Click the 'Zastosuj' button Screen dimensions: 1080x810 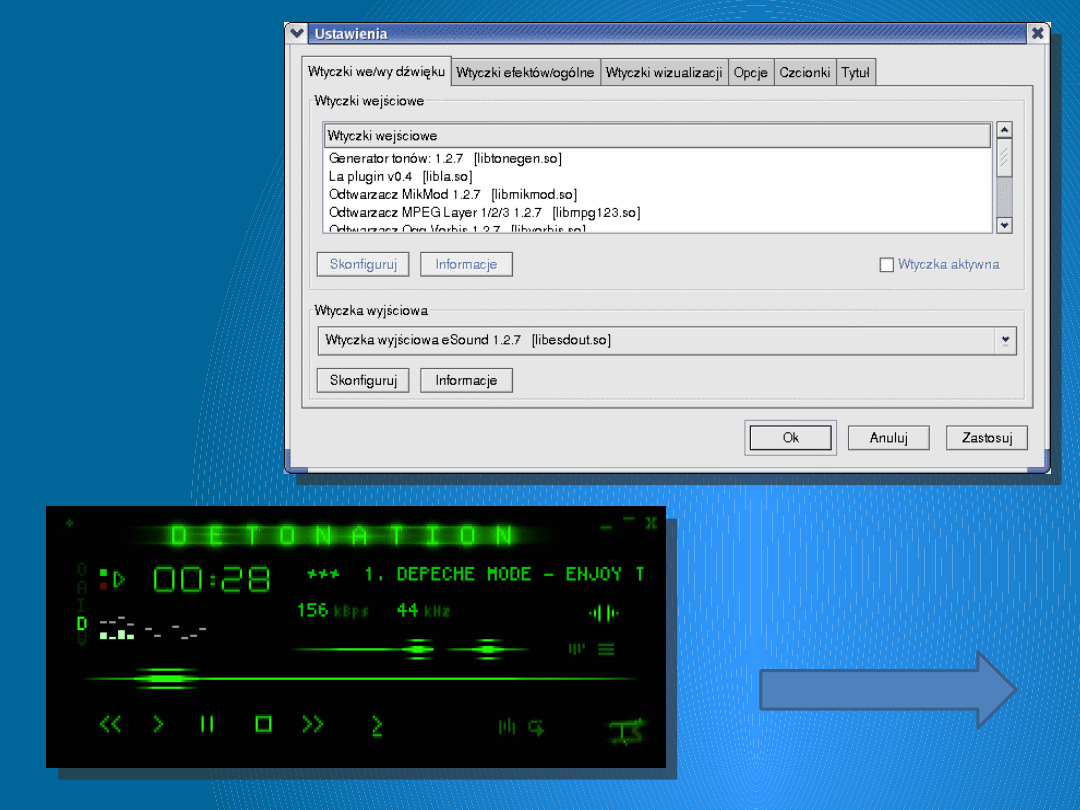(x=987, y=438)
